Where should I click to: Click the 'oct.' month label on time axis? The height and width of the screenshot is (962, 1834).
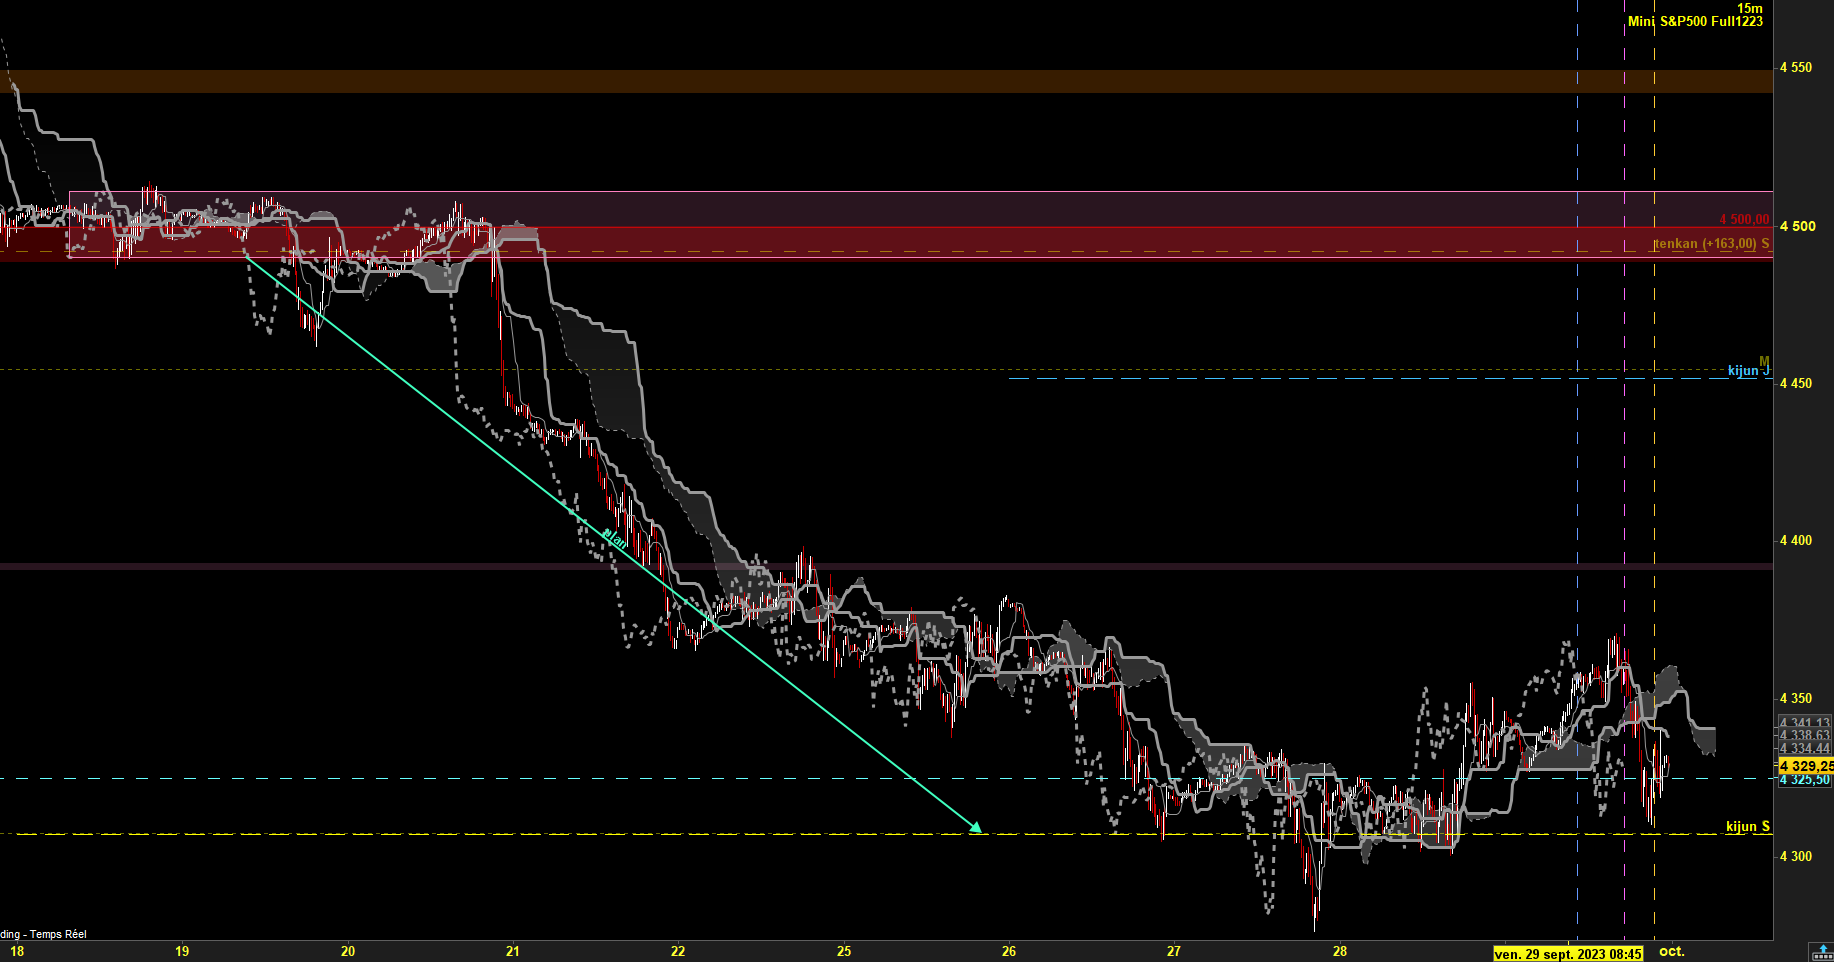pos(1672,951)
